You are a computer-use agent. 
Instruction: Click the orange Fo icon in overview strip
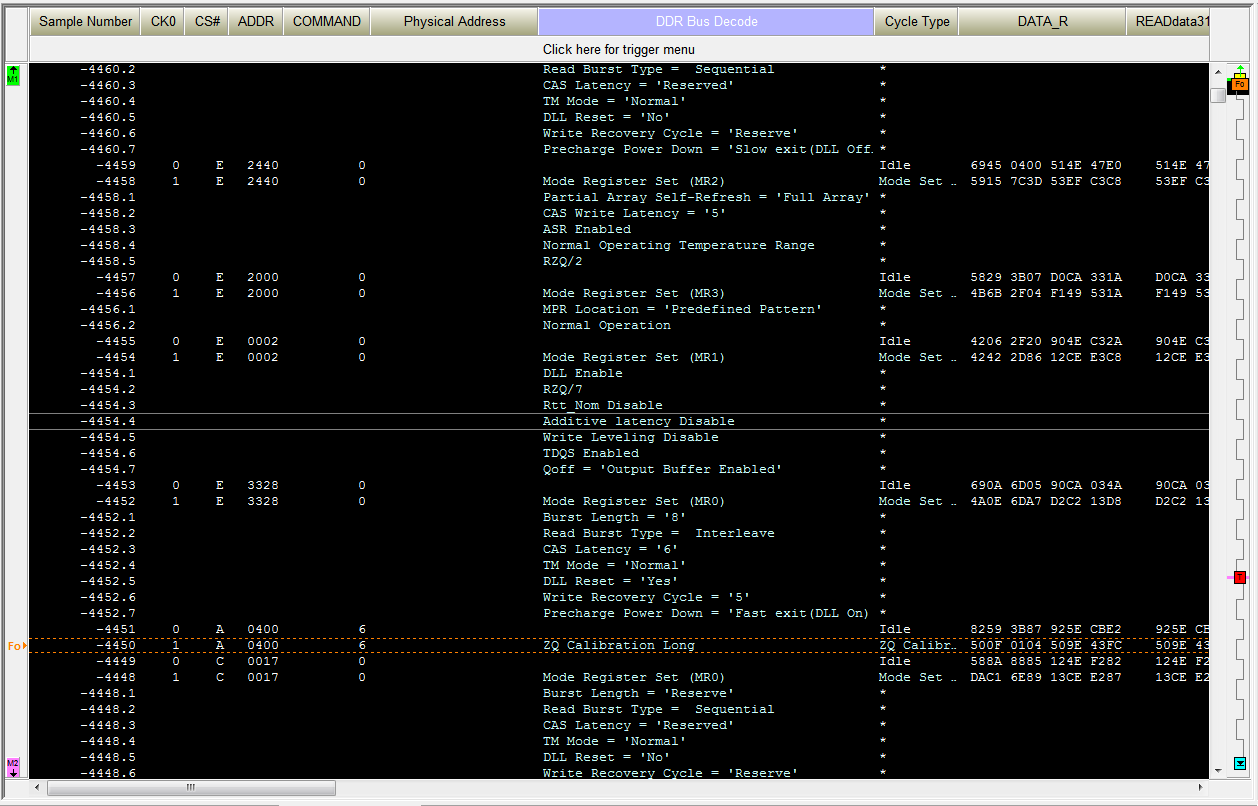coord(1239,85)
